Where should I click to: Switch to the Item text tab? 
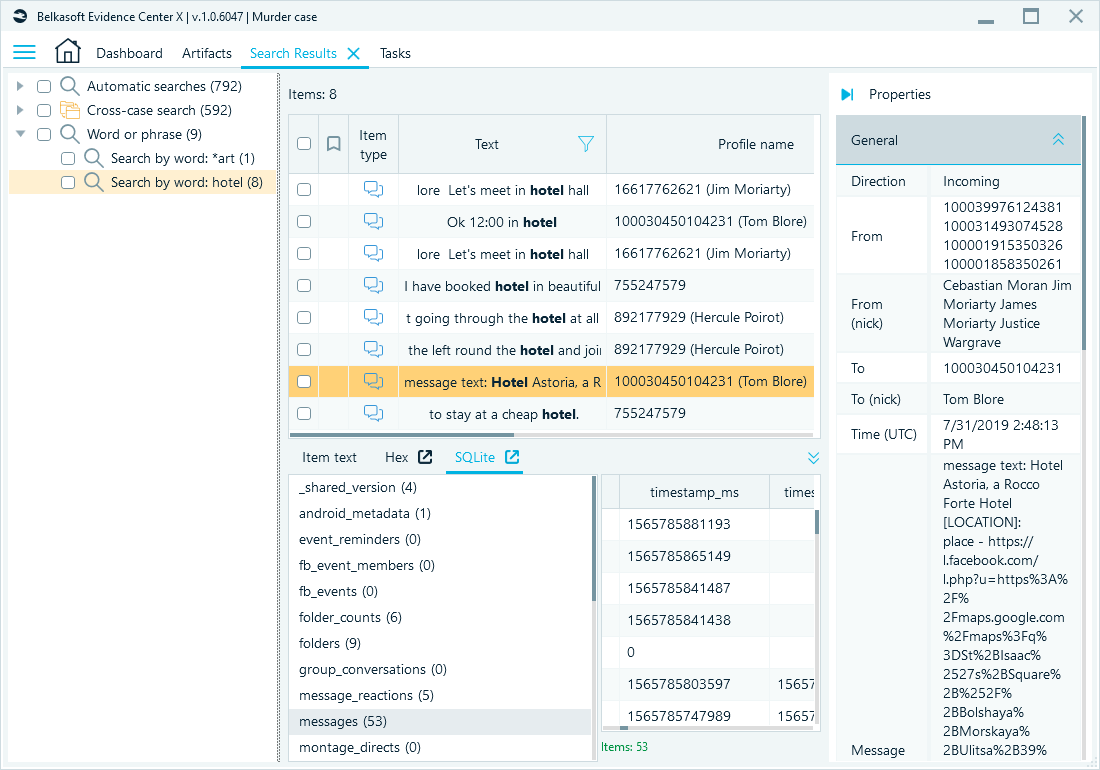[329, 457]
